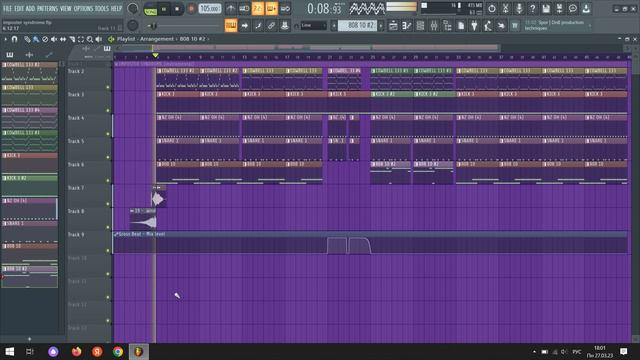Select the Delete tool
This screenshot has height=360, width=640.
coord(45,39)
